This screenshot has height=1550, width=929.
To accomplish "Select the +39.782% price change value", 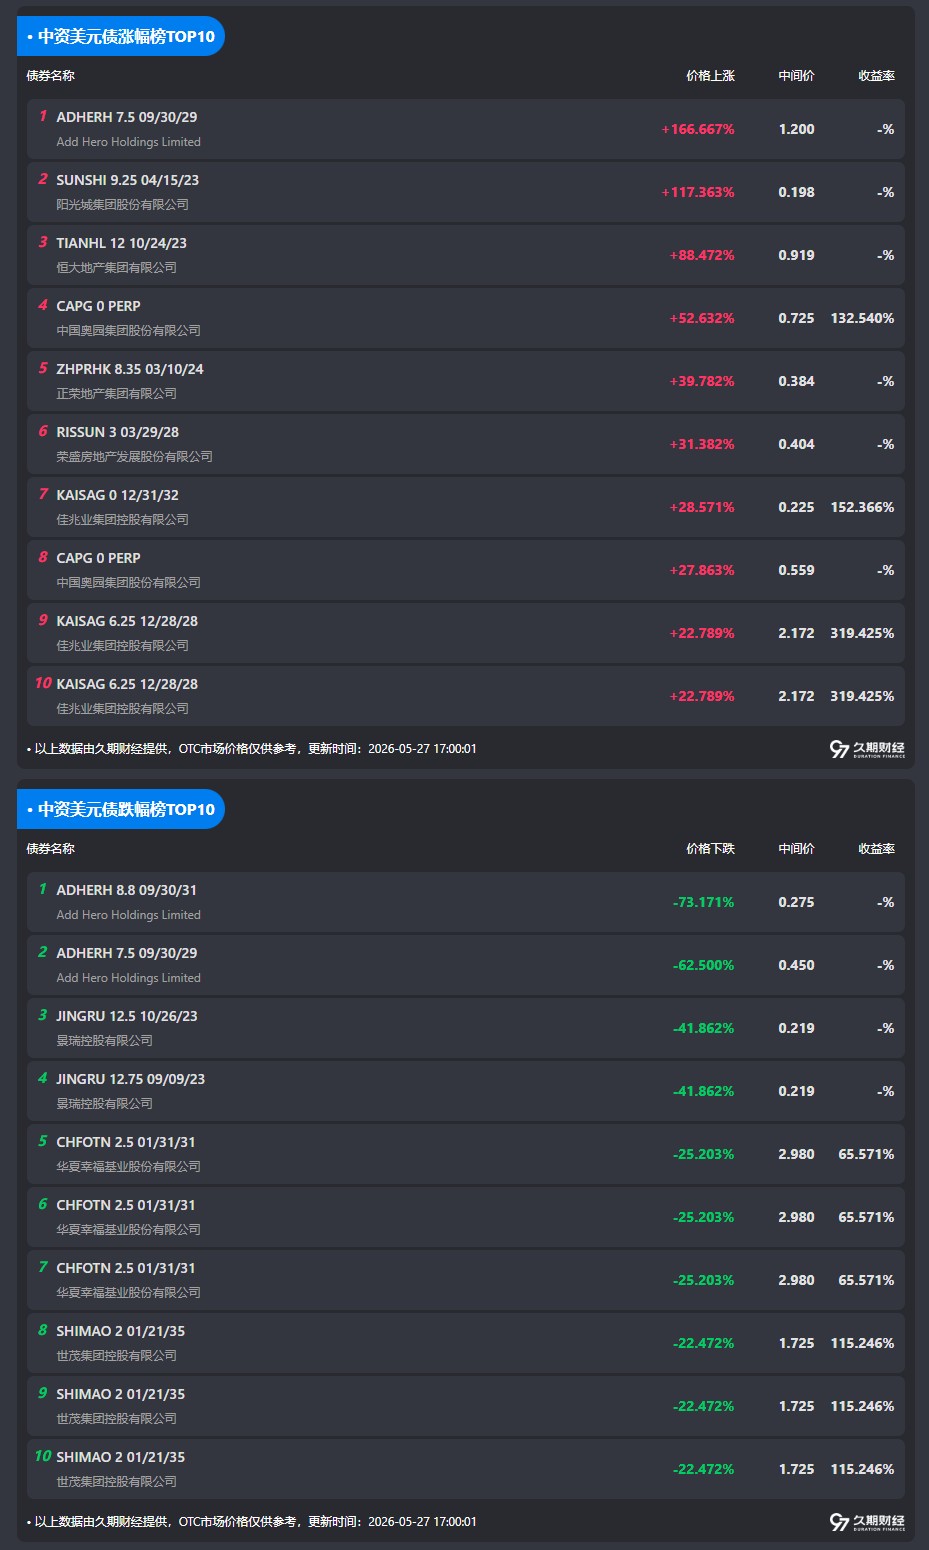I will click(702, 382).
